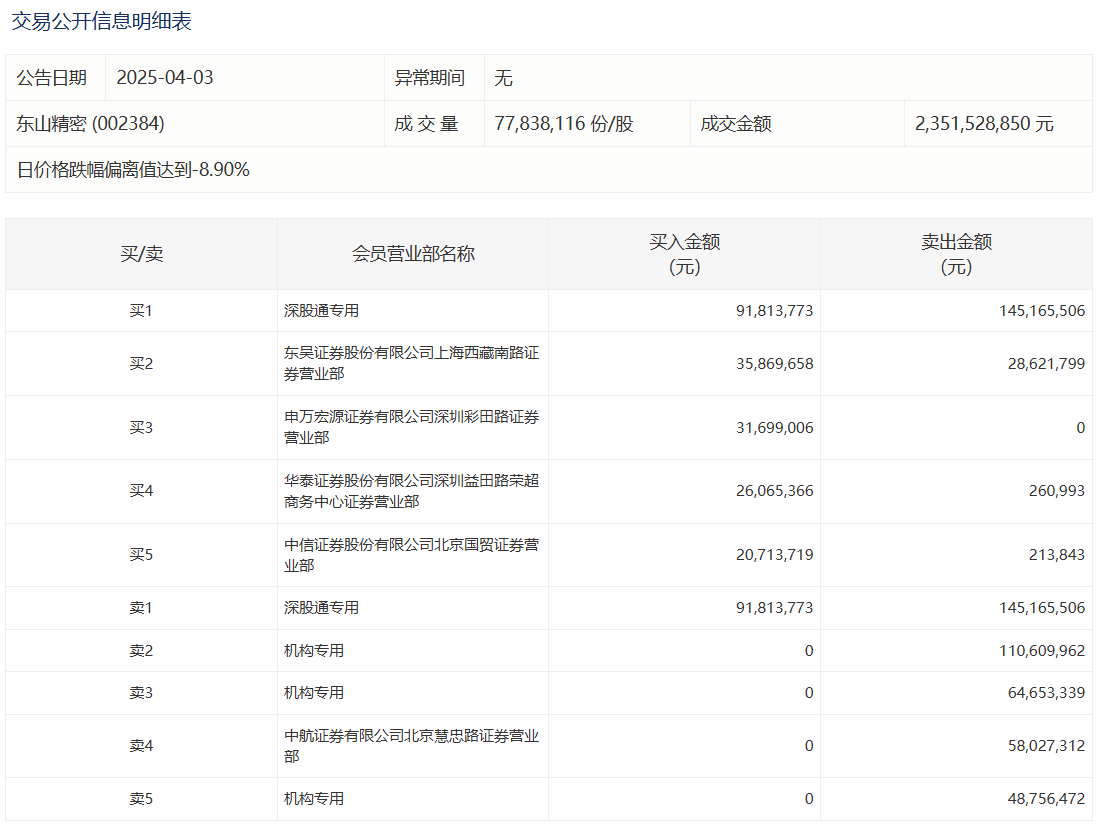Select the 买3 row label

point(141,428)
